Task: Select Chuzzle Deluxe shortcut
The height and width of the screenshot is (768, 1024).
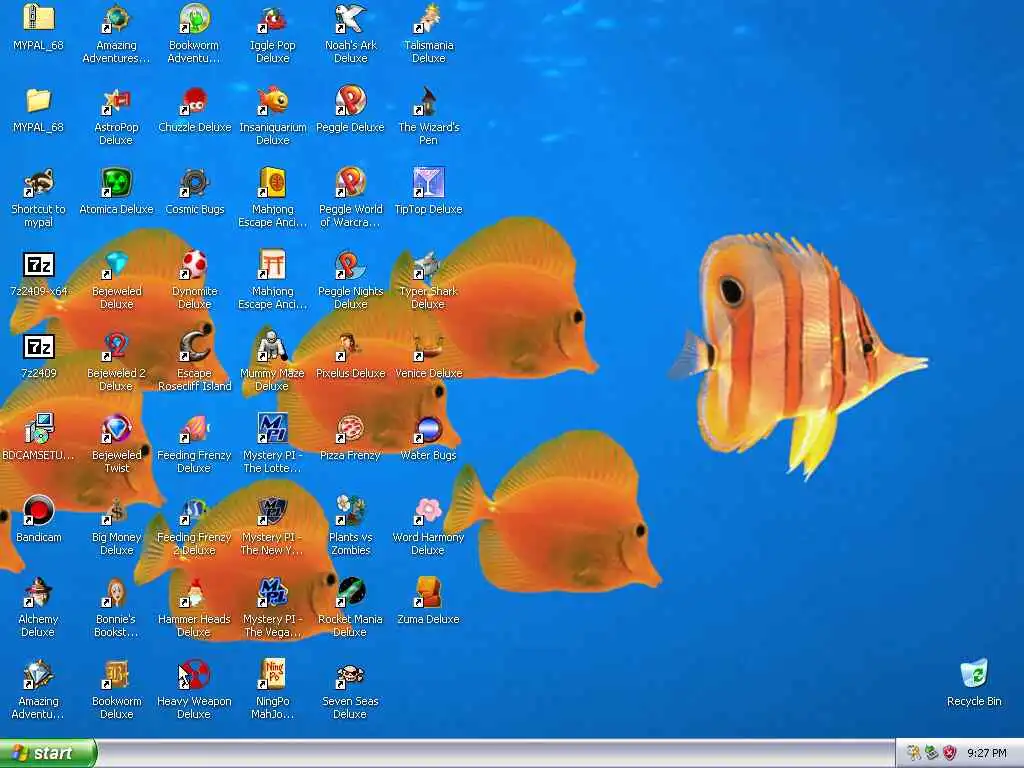Action: [194, 101]
